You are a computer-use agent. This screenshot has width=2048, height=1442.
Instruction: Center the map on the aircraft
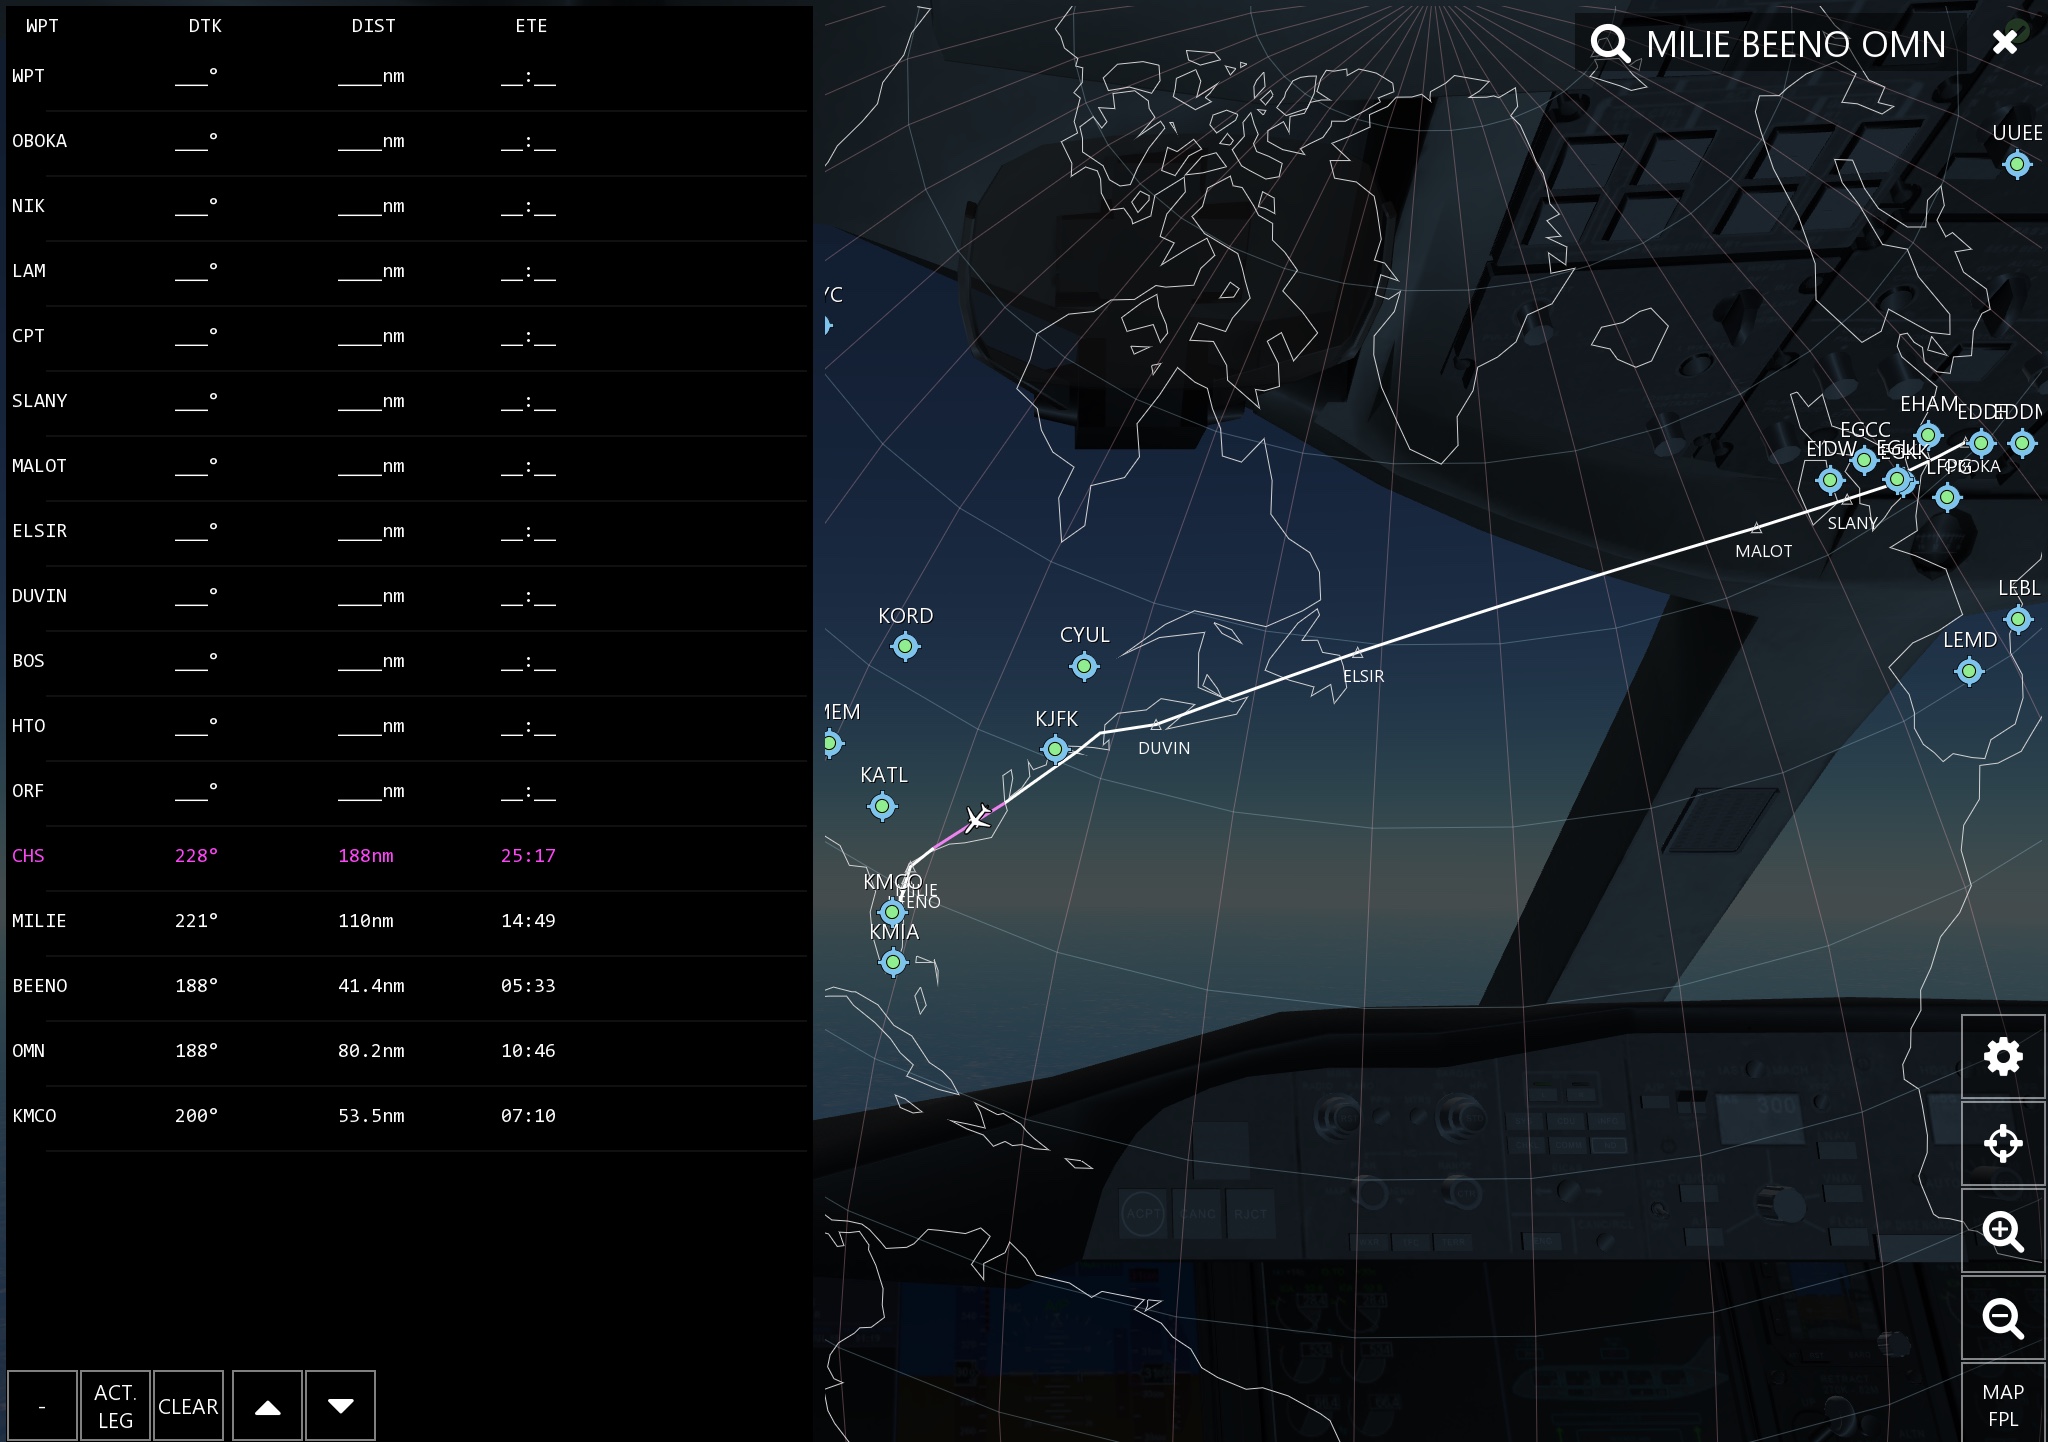[x=2002, y=1144]
